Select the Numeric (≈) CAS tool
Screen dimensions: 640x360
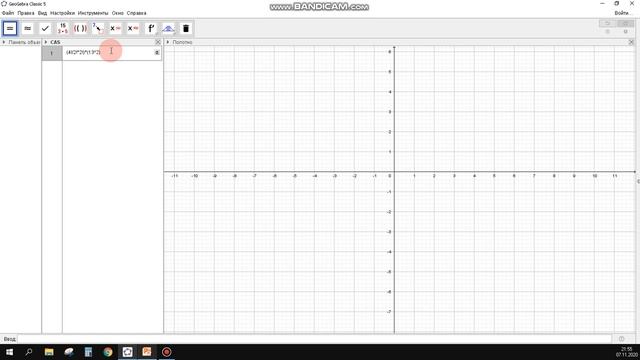tap(27, 29)
